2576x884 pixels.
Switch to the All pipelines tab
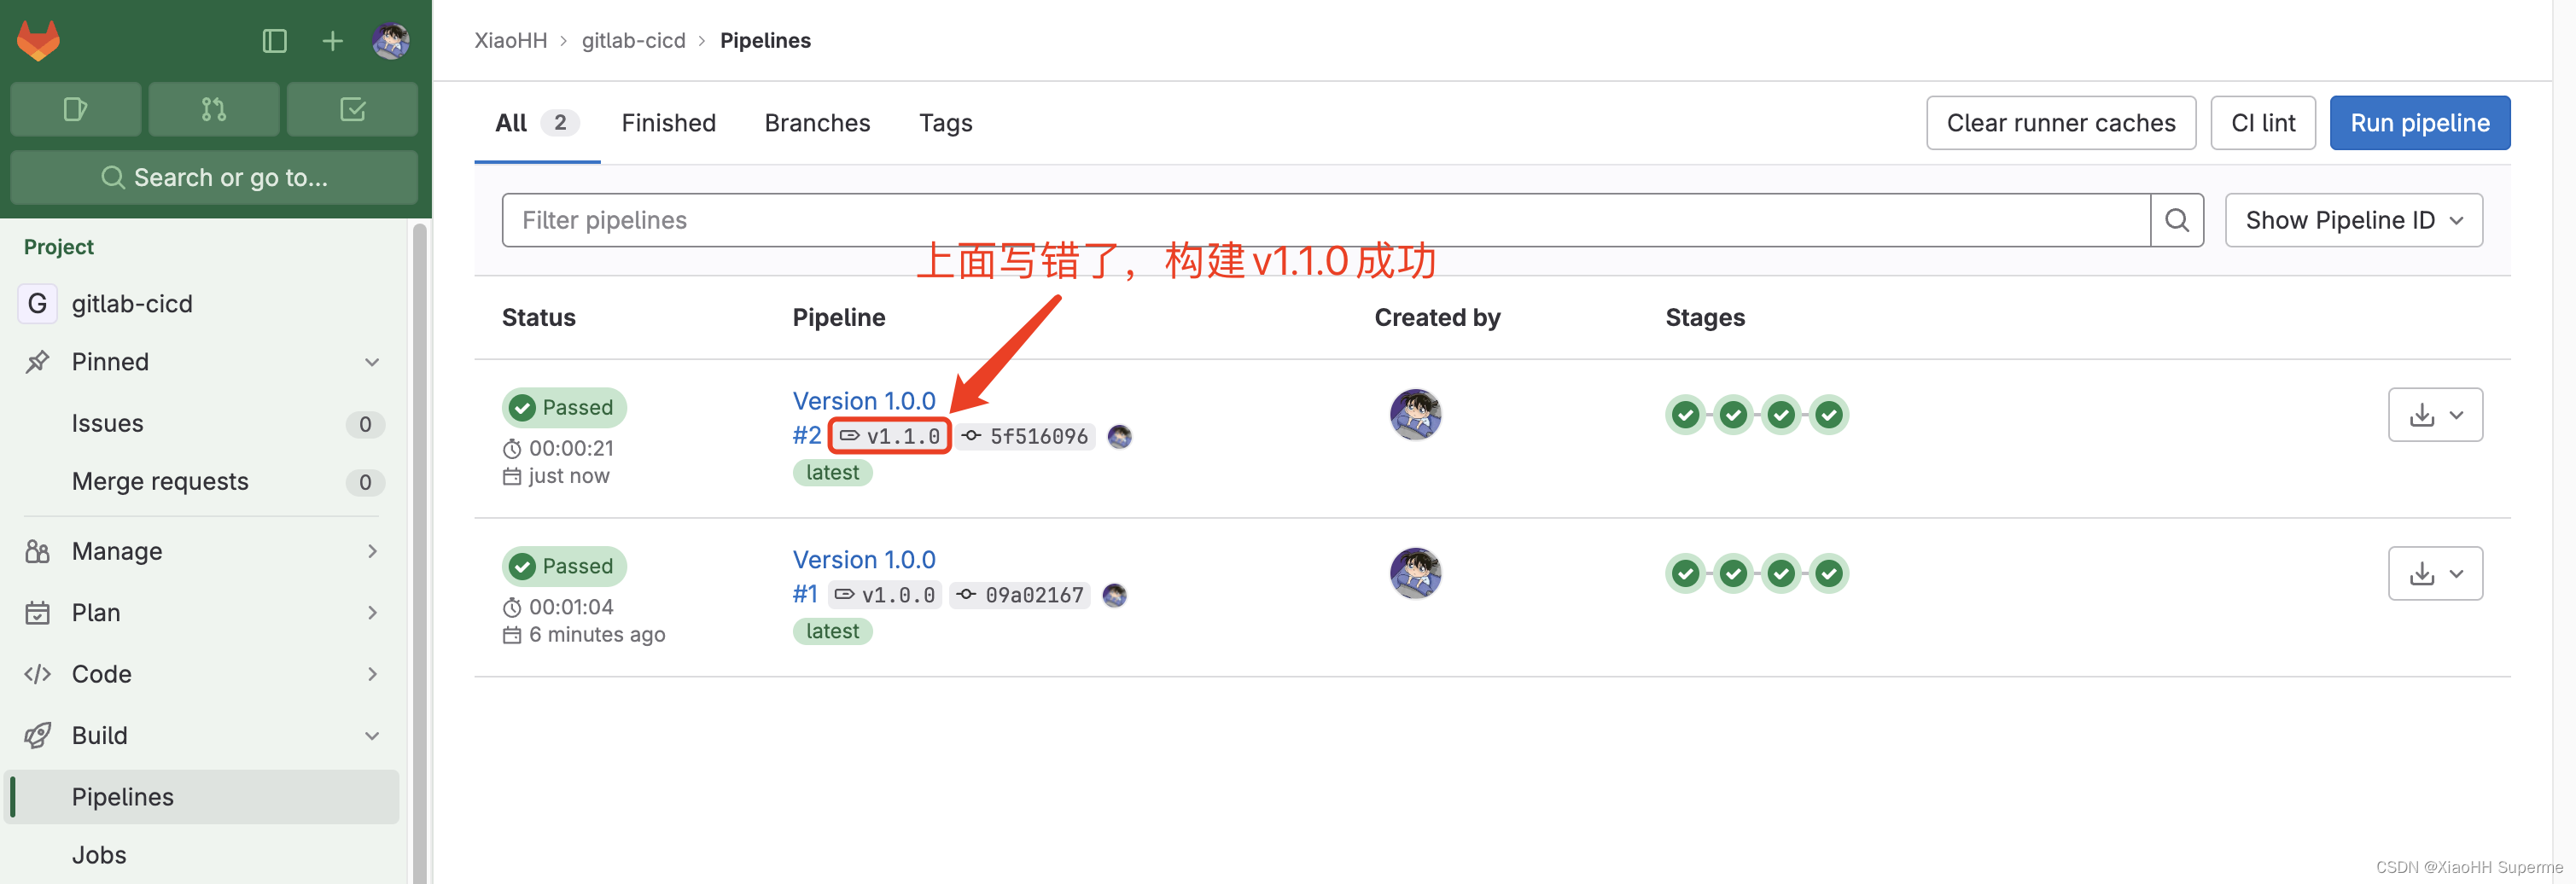point(536,123)
